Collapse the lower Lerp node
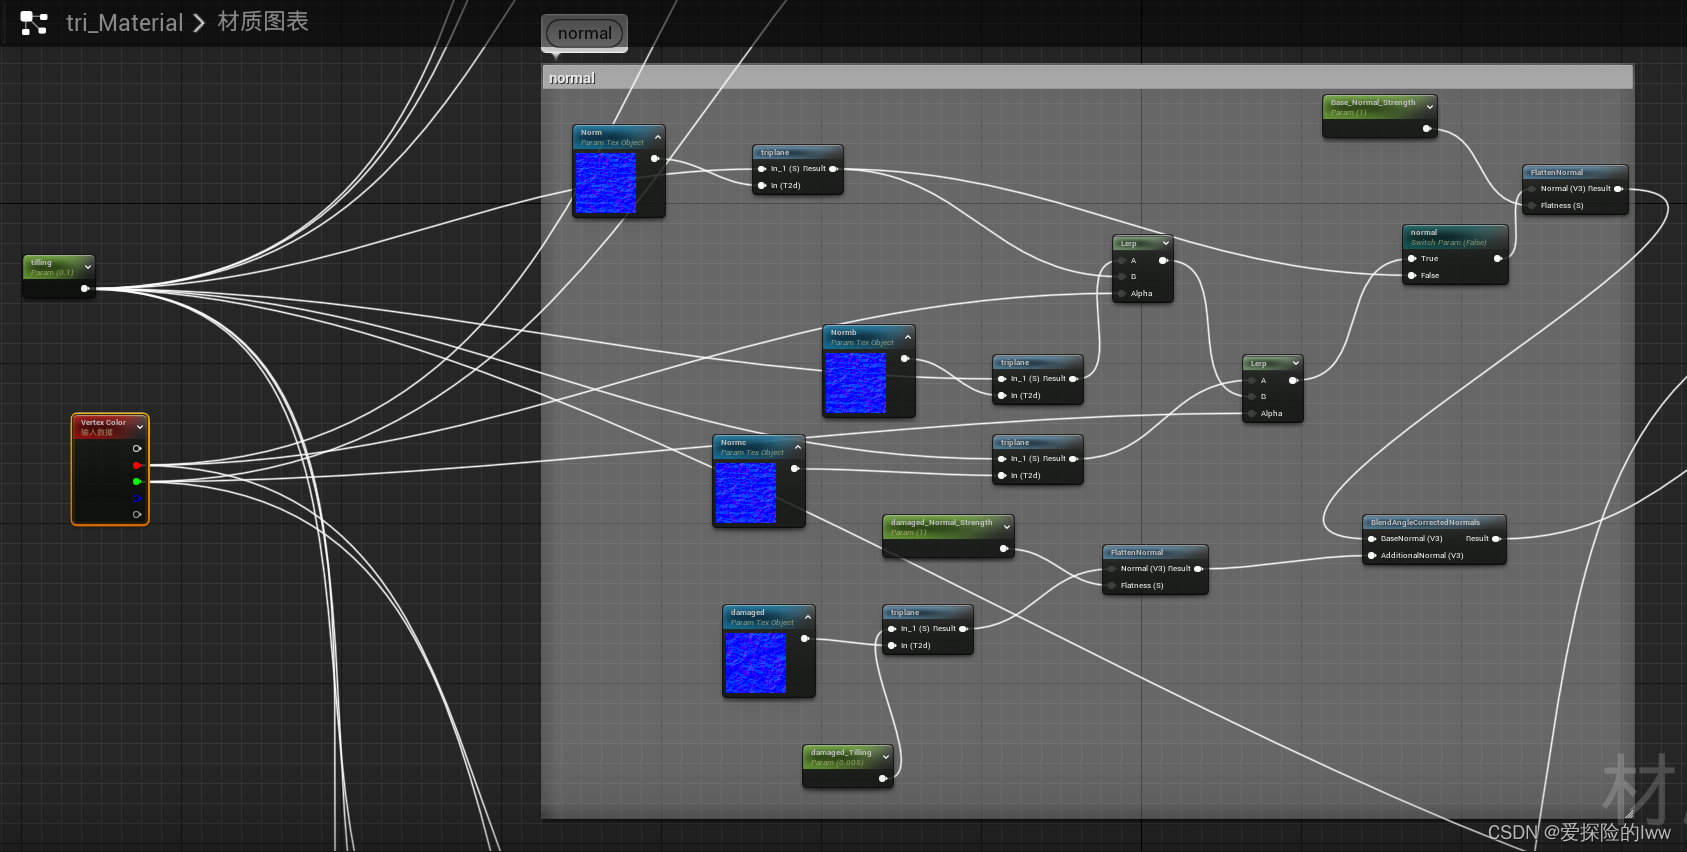Viewport: 1687px width, 852px height. (x=1296, y=363)
